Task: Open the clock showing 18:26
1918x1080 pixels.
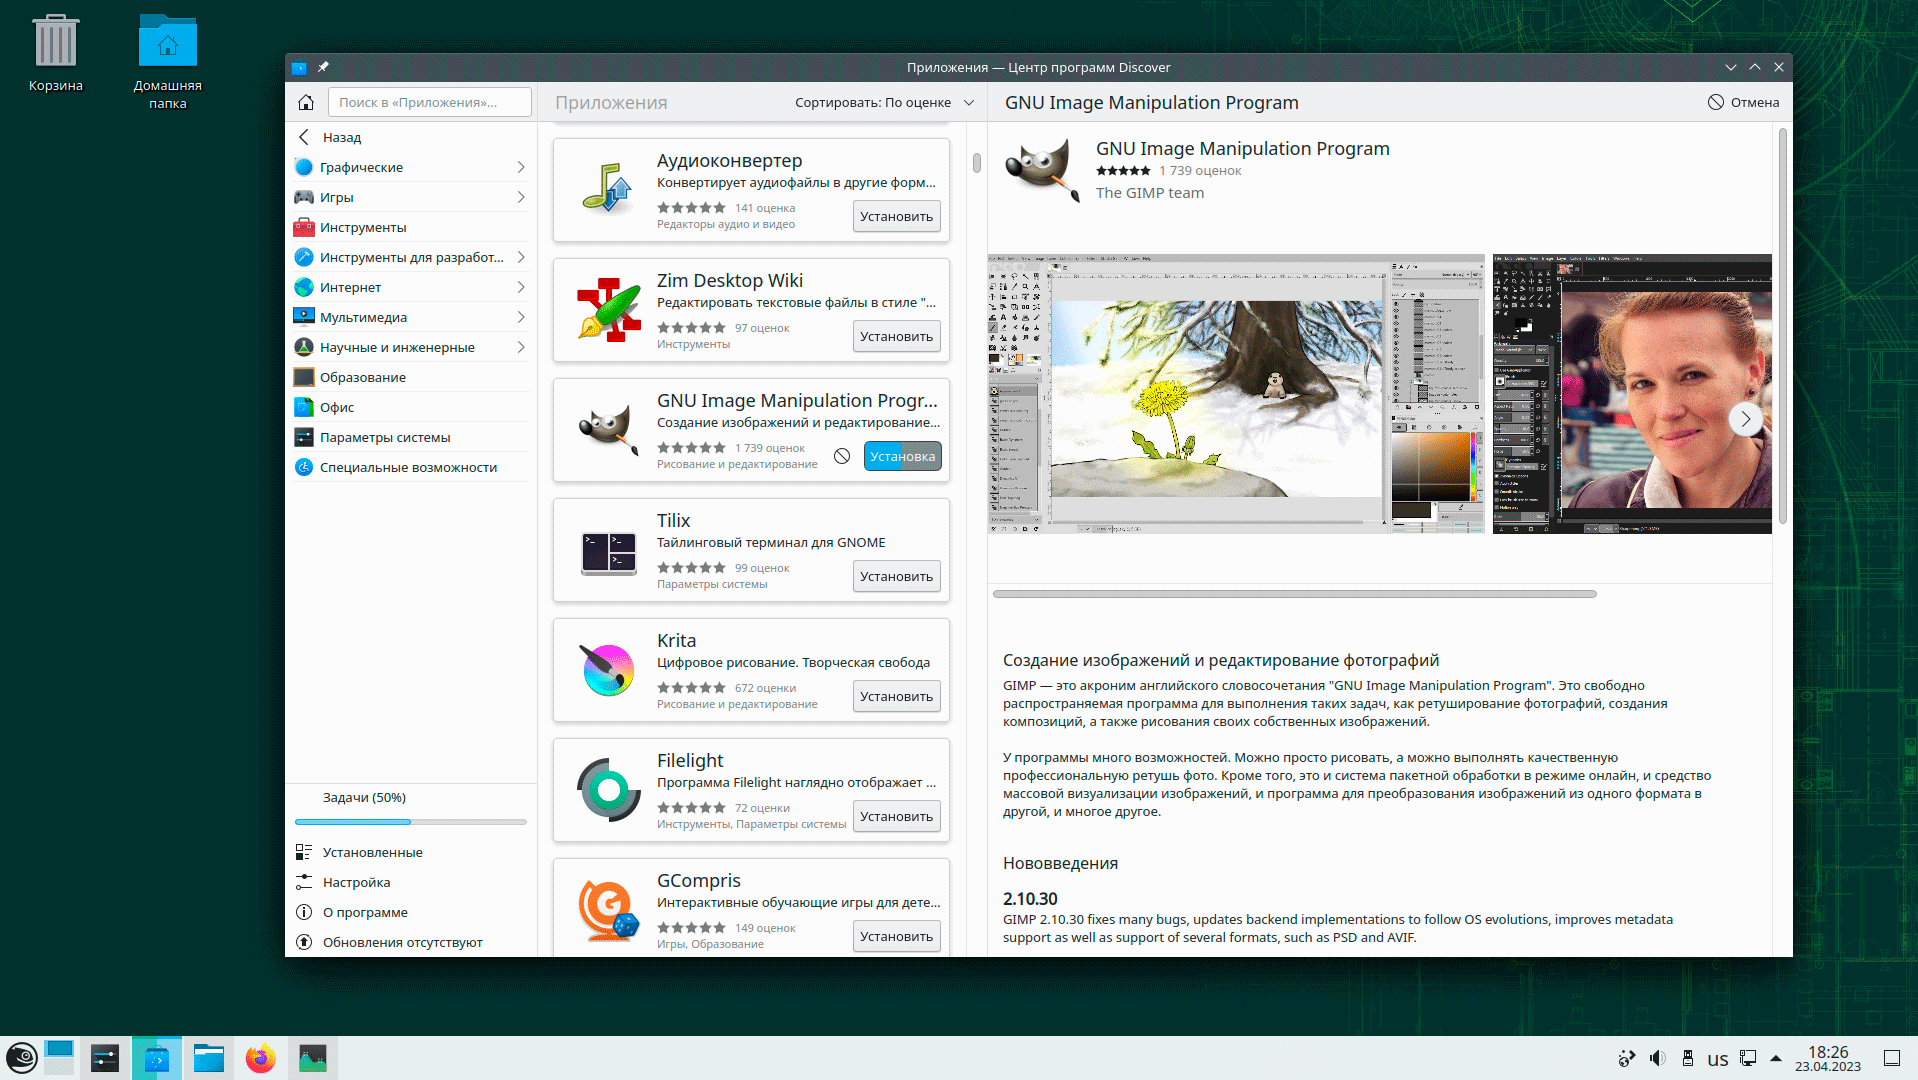Action: (1828, 1058)
